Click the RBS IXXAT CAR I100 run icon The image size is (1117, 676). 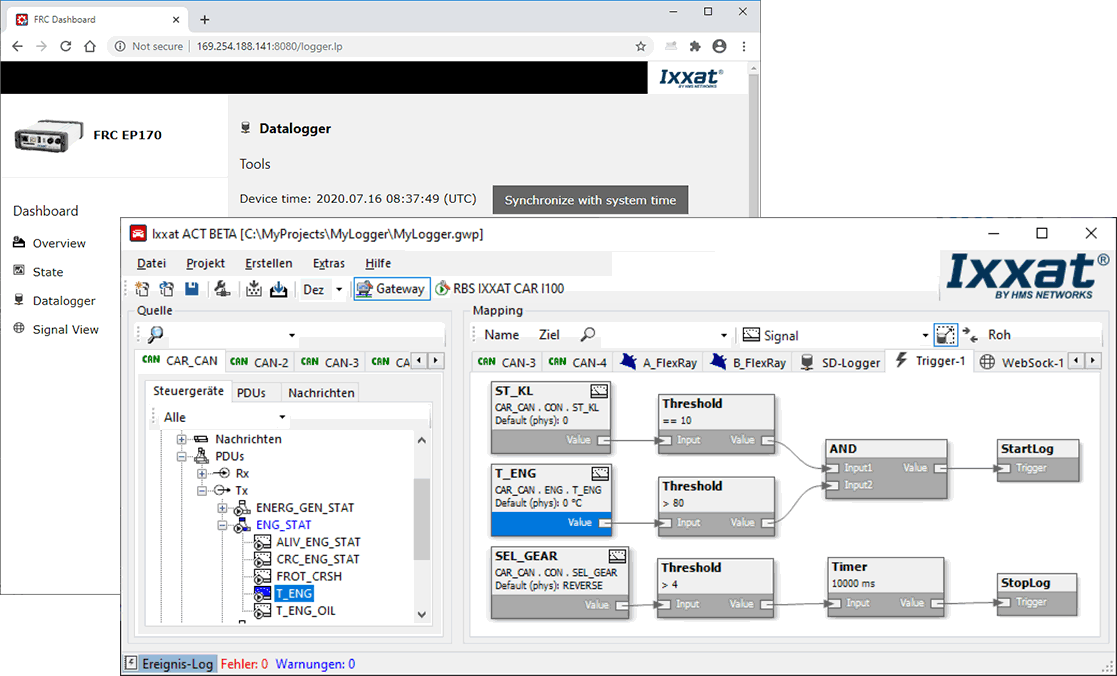[442, 288]
